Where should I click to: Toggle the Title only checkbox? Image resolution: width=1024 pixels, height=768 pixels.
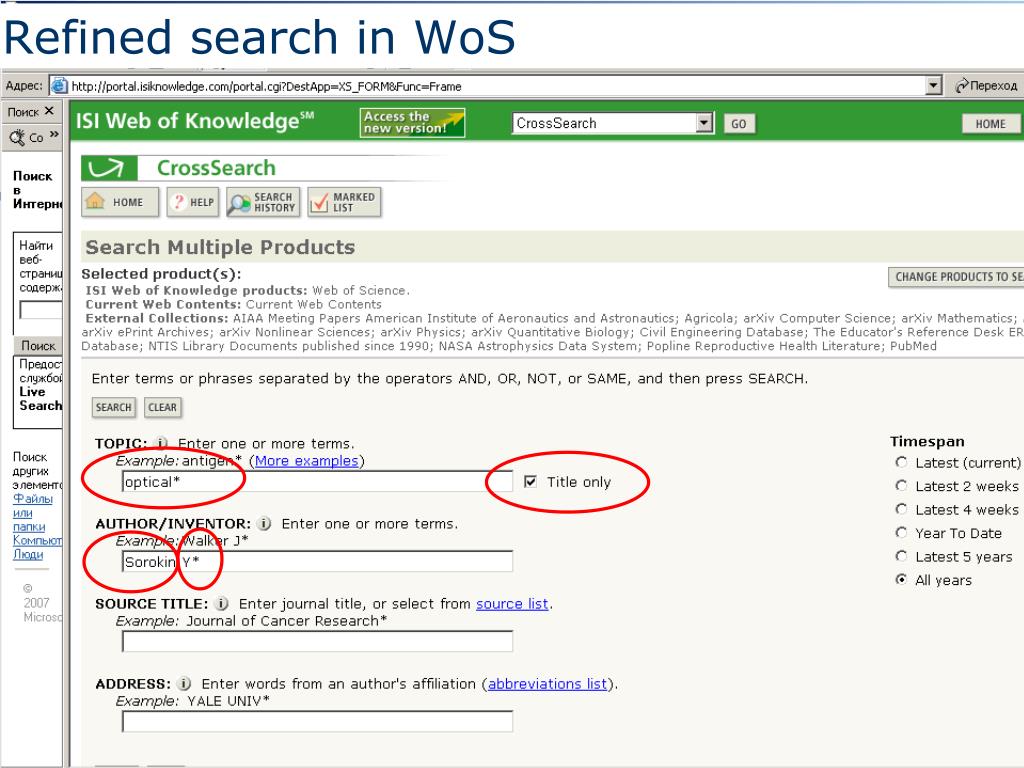(x=530, y=481)
